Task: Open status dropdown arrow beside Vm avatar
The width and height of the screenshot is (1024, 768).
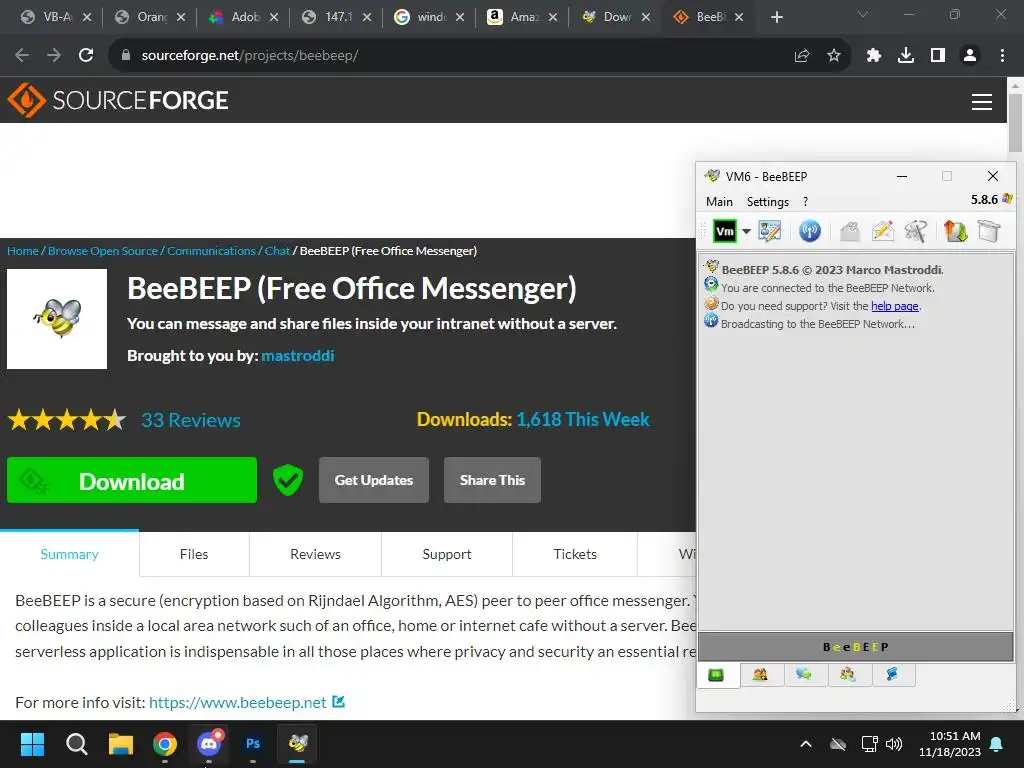Action: [746, 231]
